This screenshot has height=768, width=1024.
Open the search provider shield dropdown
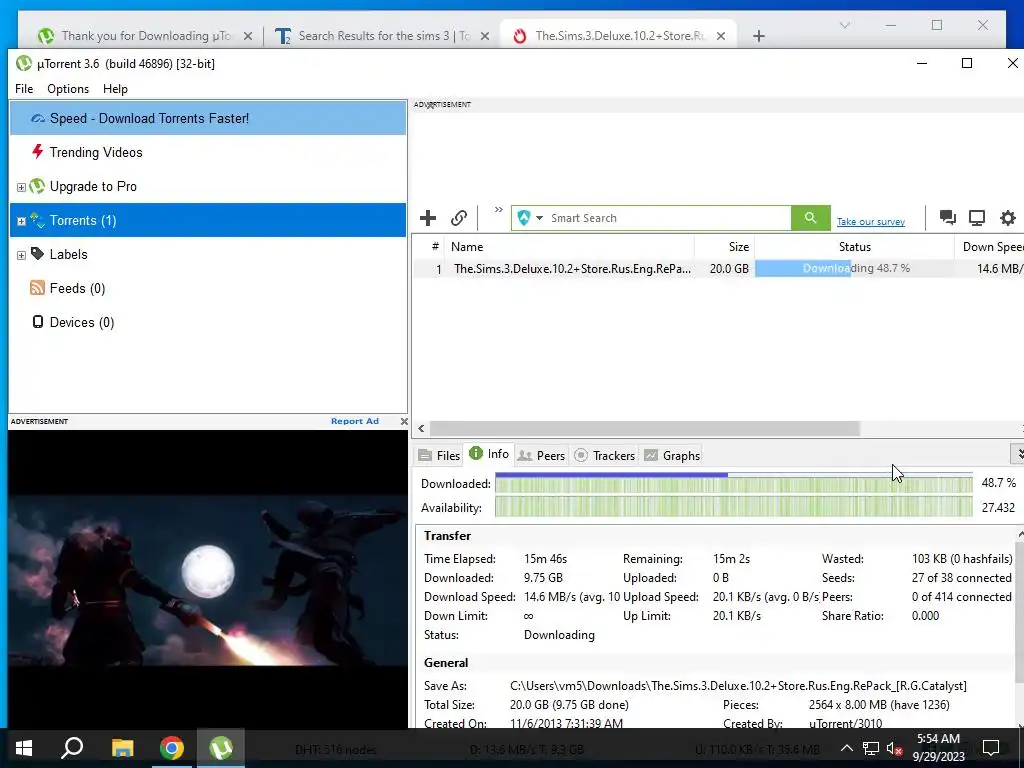coord(530,218)
